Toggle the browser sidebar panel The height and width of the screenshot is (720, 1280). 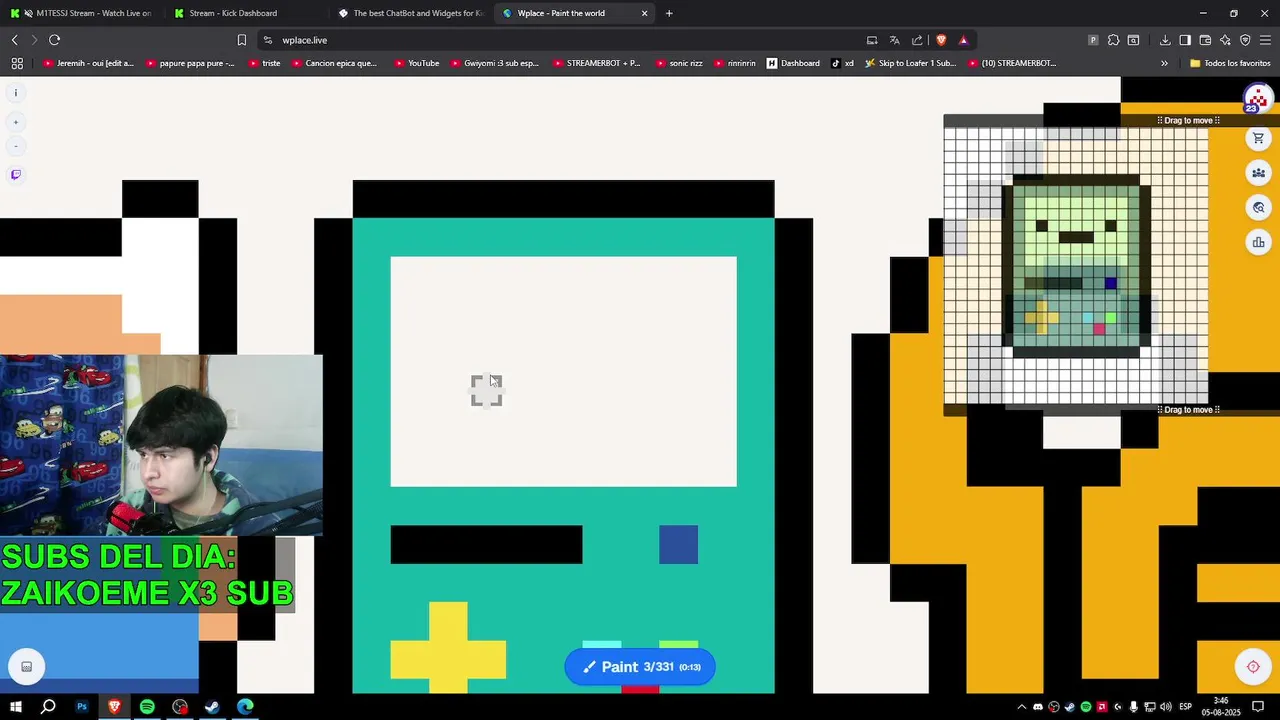[1185, 40]
